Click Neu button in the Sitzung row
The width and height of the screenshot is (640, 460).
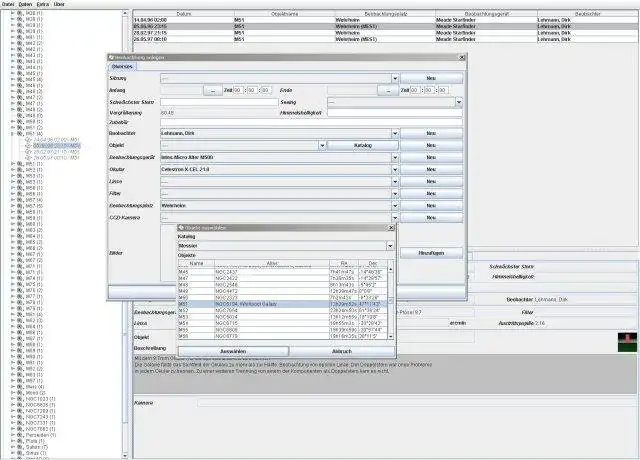click(x=431, y=78)
